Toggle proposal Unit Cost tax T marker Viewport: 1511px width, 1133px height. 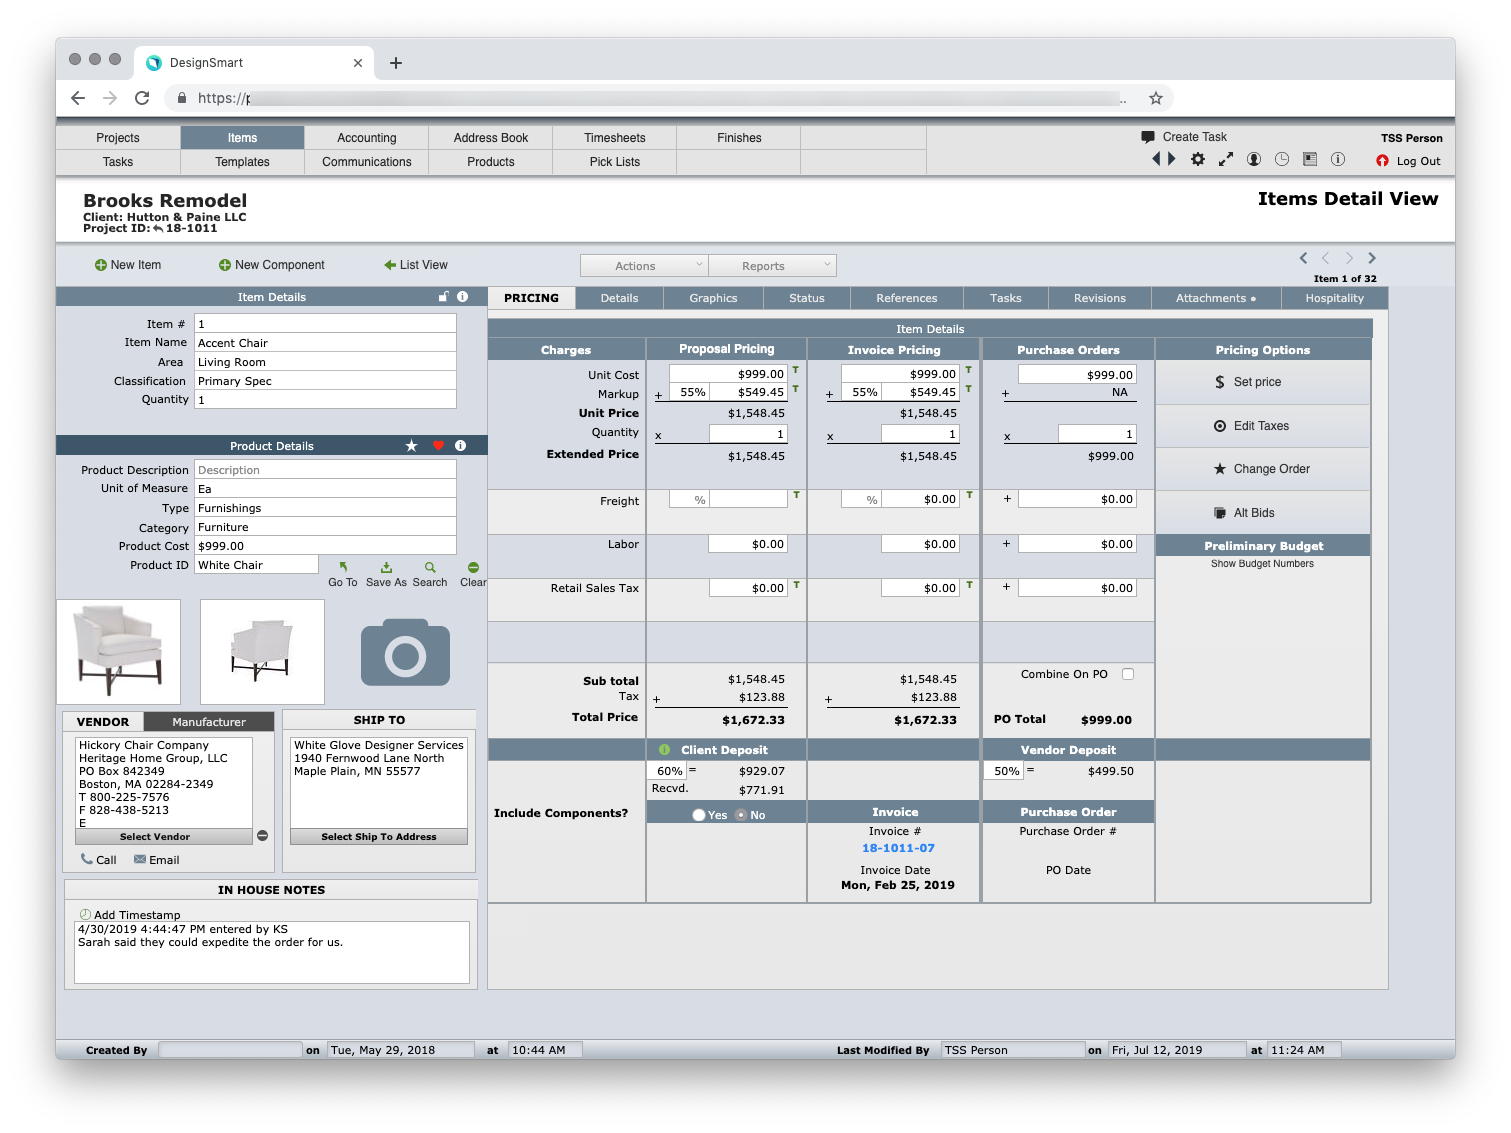pos(796,370)
